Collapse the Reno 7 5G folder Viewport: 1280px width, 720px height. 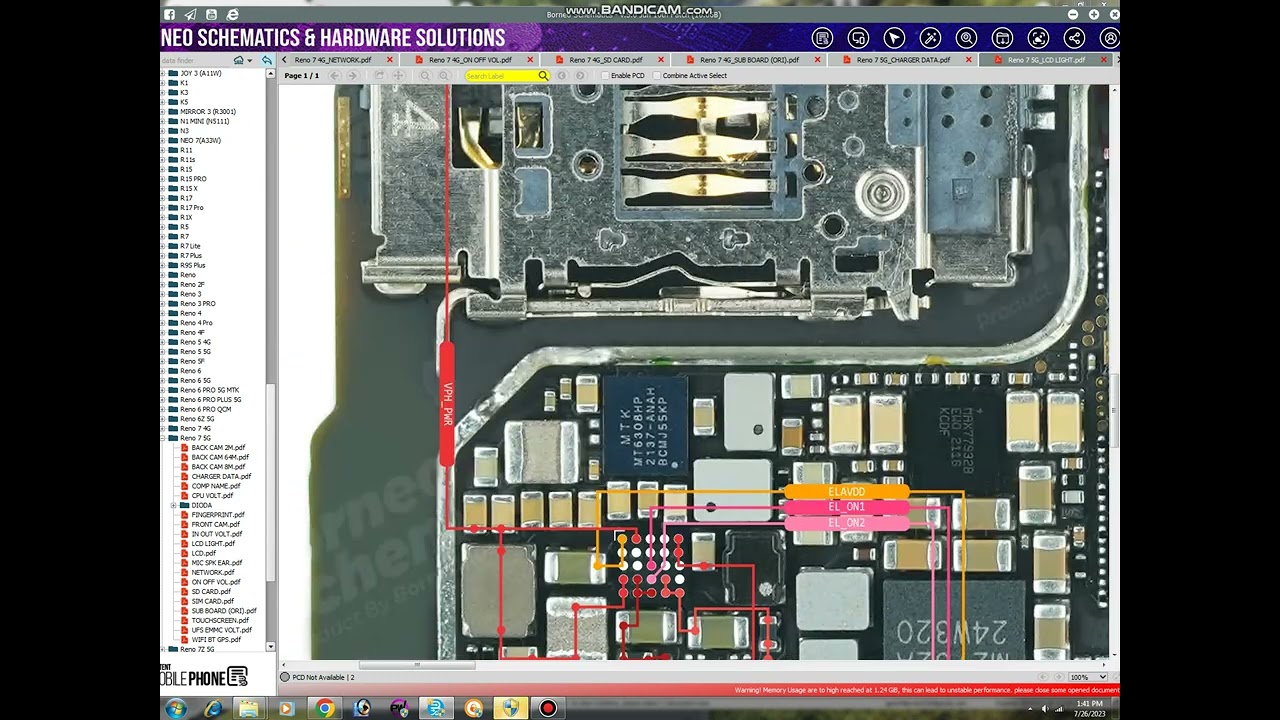tap(163, 438)
